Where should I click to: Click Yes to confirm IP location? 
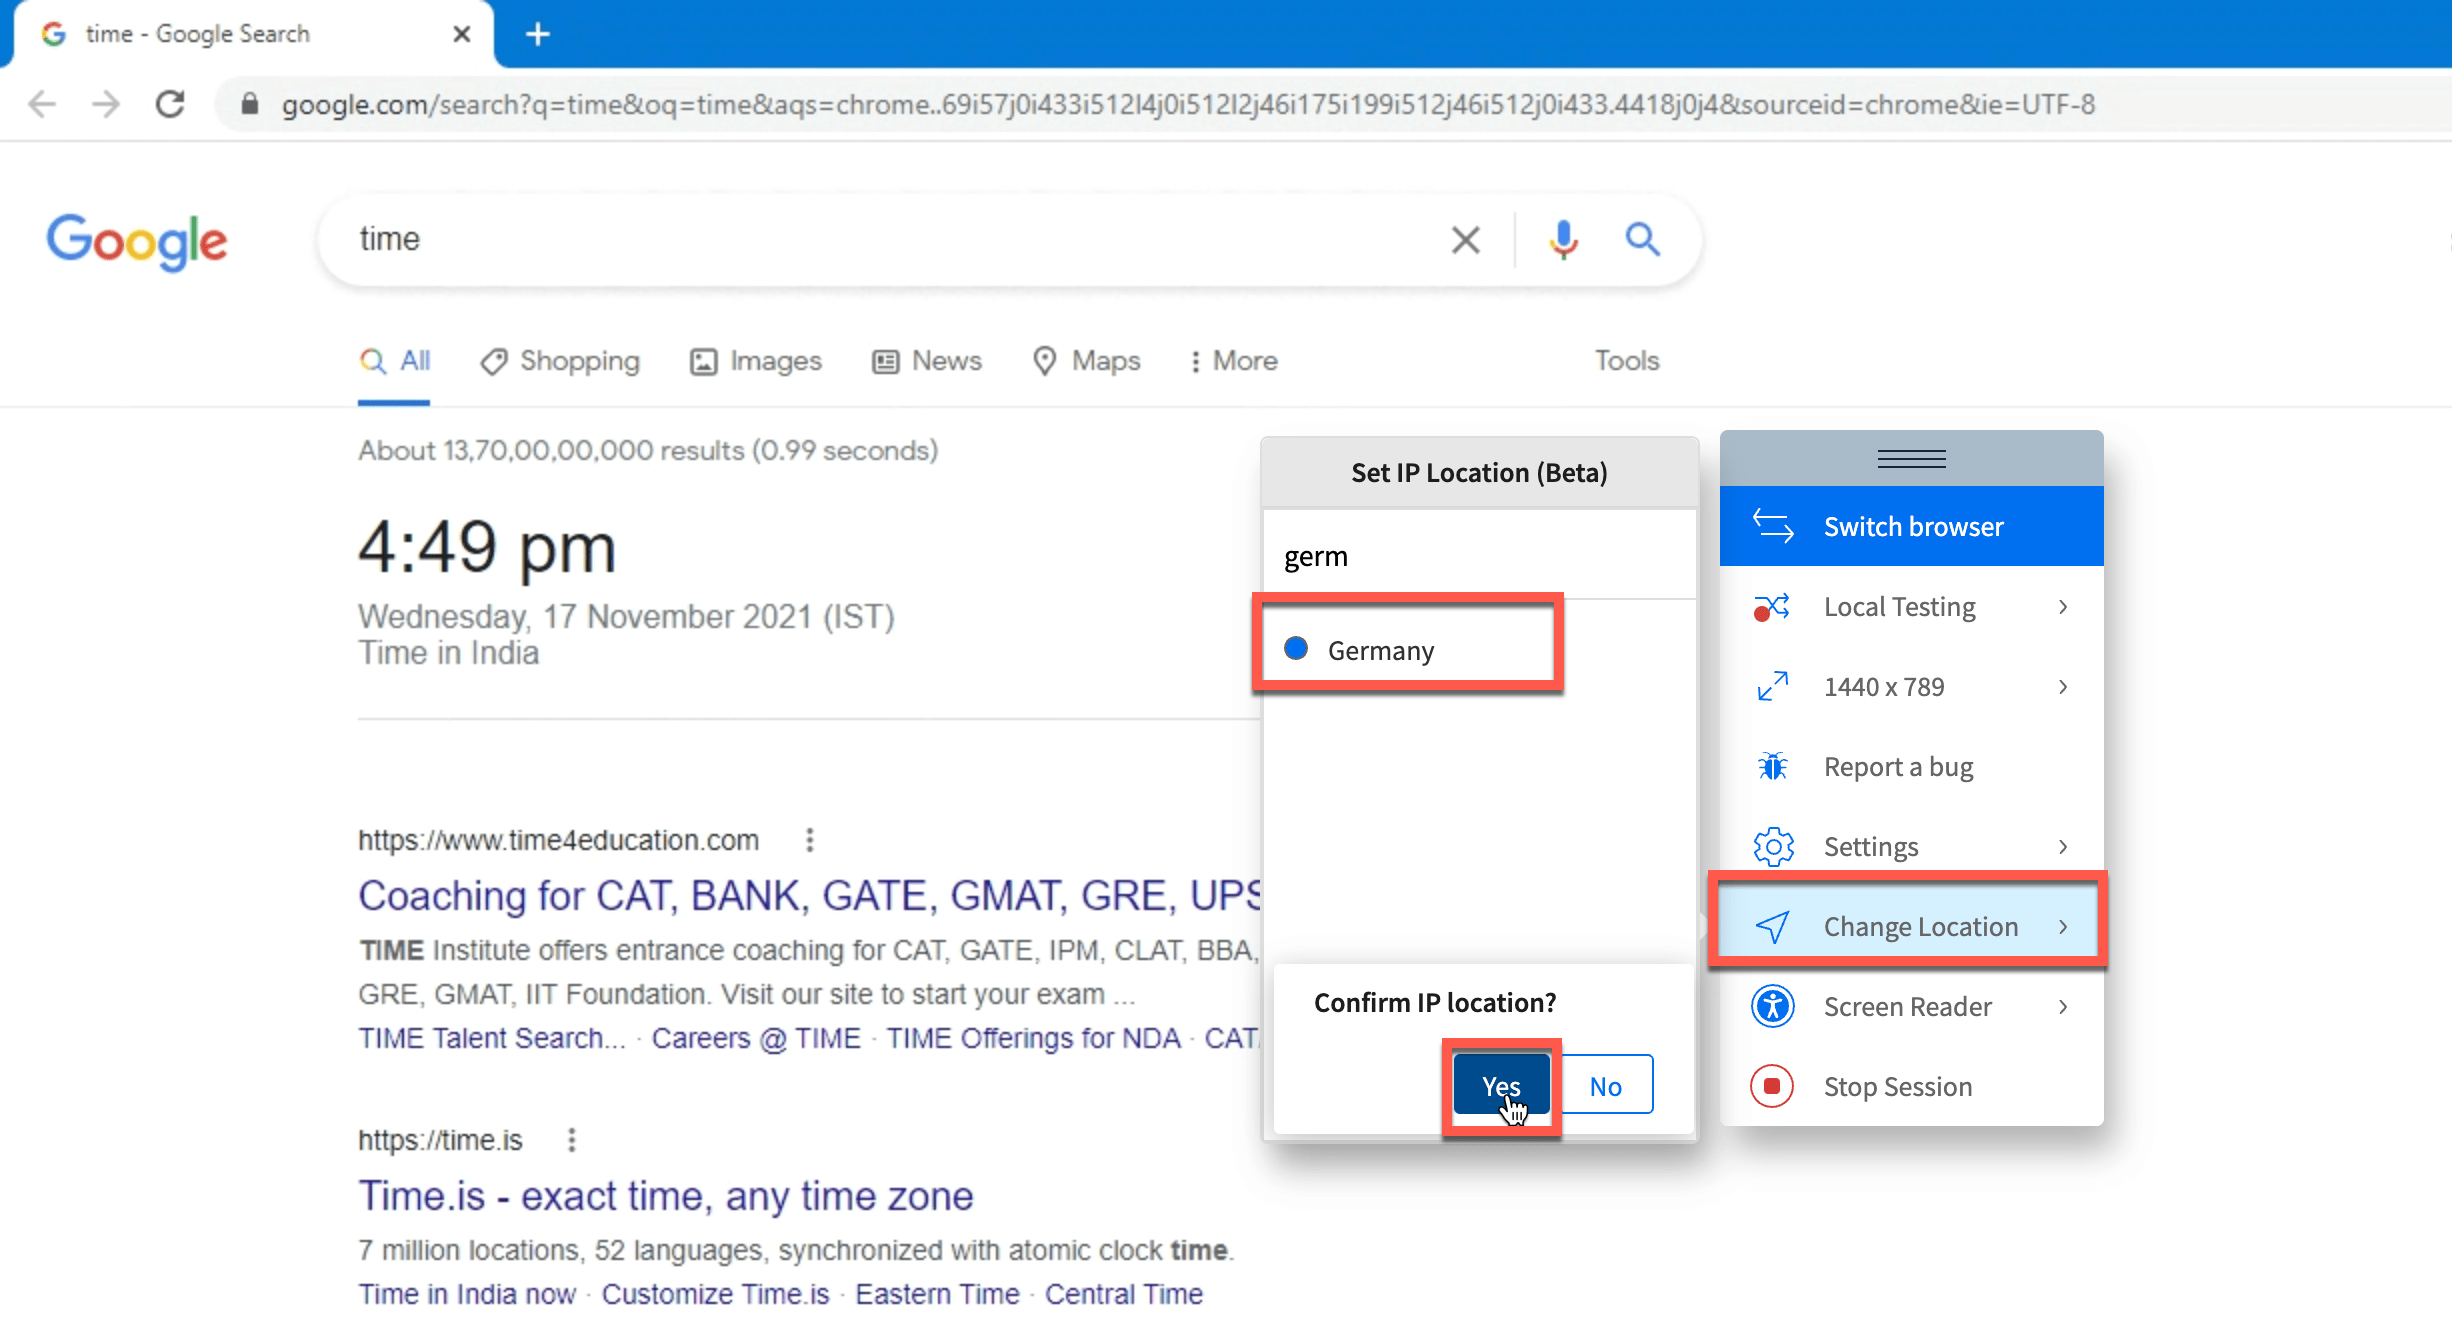[x=1501, y=1084]
